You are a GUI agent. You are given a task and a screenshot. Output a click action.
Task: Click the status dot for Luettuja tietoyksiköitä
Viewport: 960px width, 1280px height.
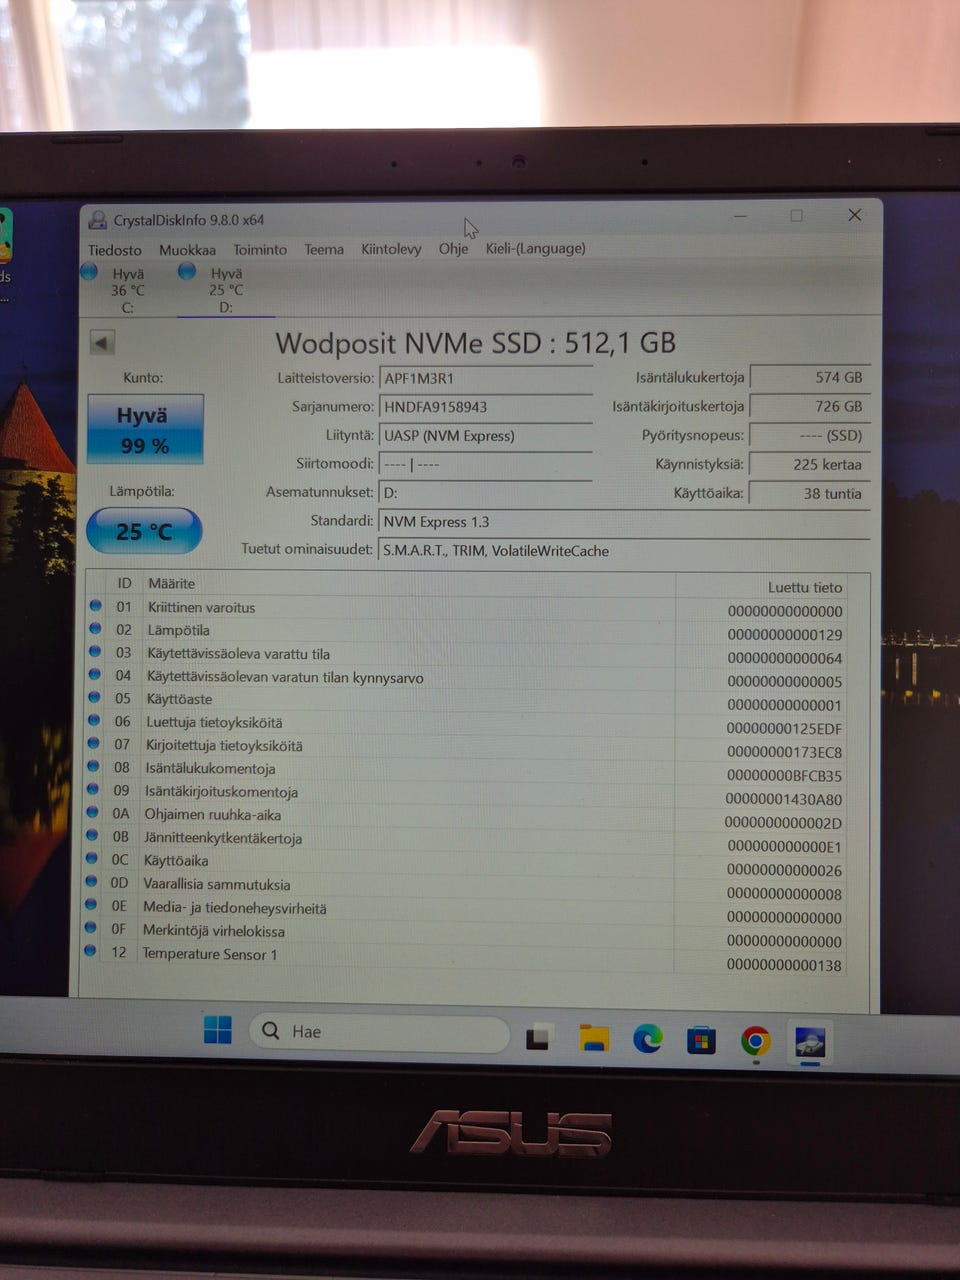tap(94, 720)
